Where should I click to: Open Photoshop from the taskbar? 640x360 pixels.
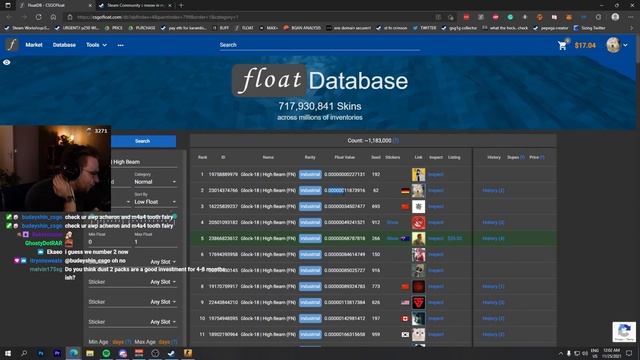41,353
